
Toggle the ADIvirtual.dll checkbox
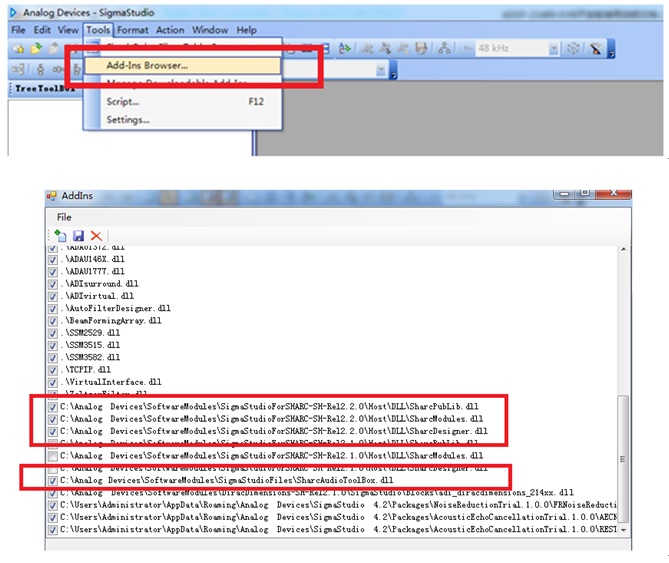pyautogui.click(x=53, y=296)
